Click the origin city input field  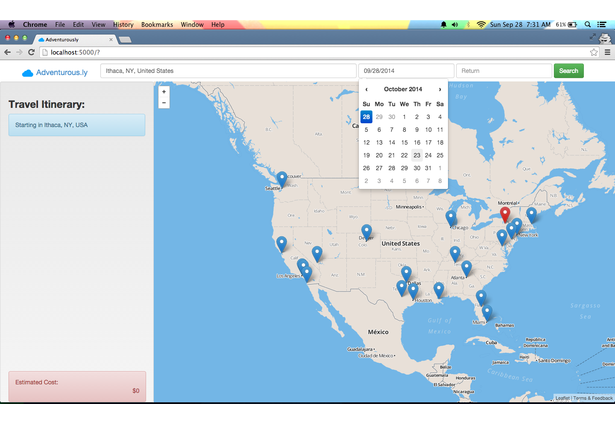point(228,71)
